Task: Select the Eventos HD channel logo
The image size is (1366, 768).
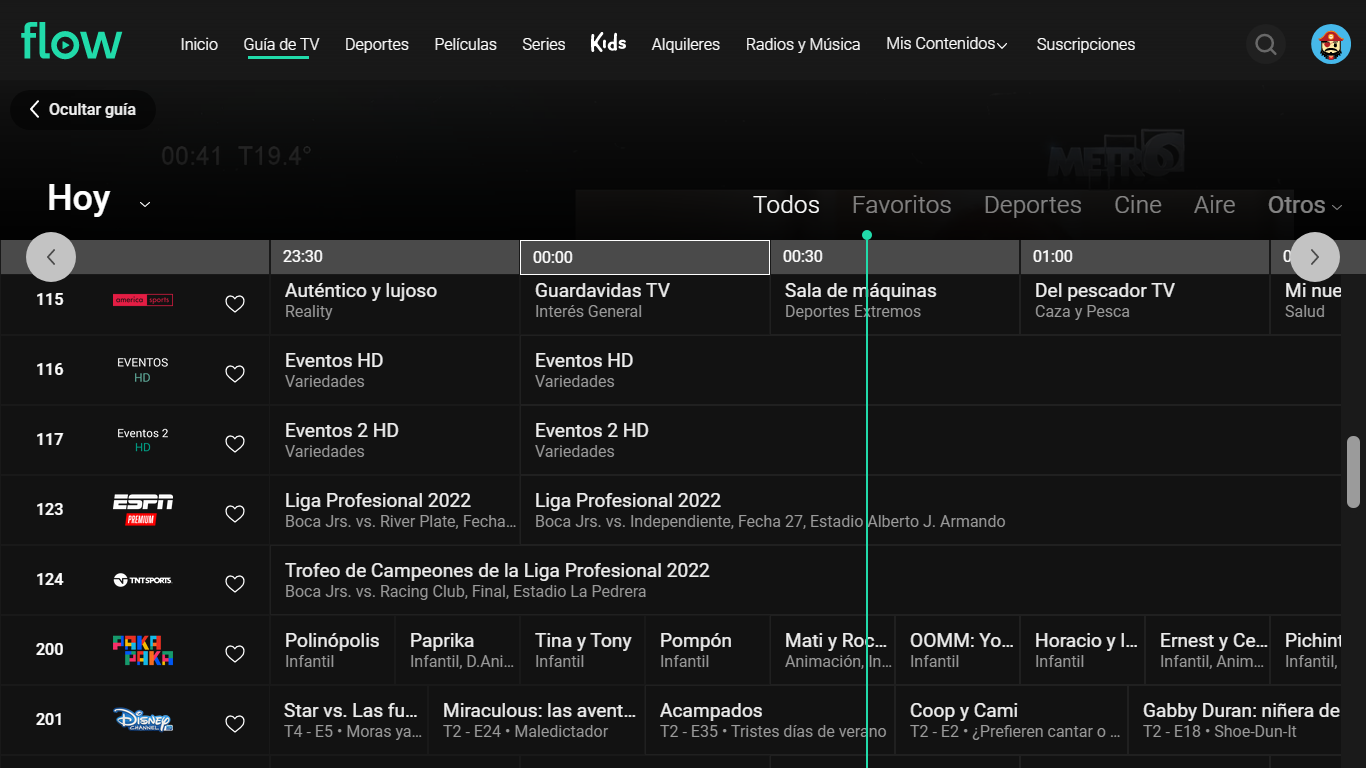Action: [x=143, y=370]
